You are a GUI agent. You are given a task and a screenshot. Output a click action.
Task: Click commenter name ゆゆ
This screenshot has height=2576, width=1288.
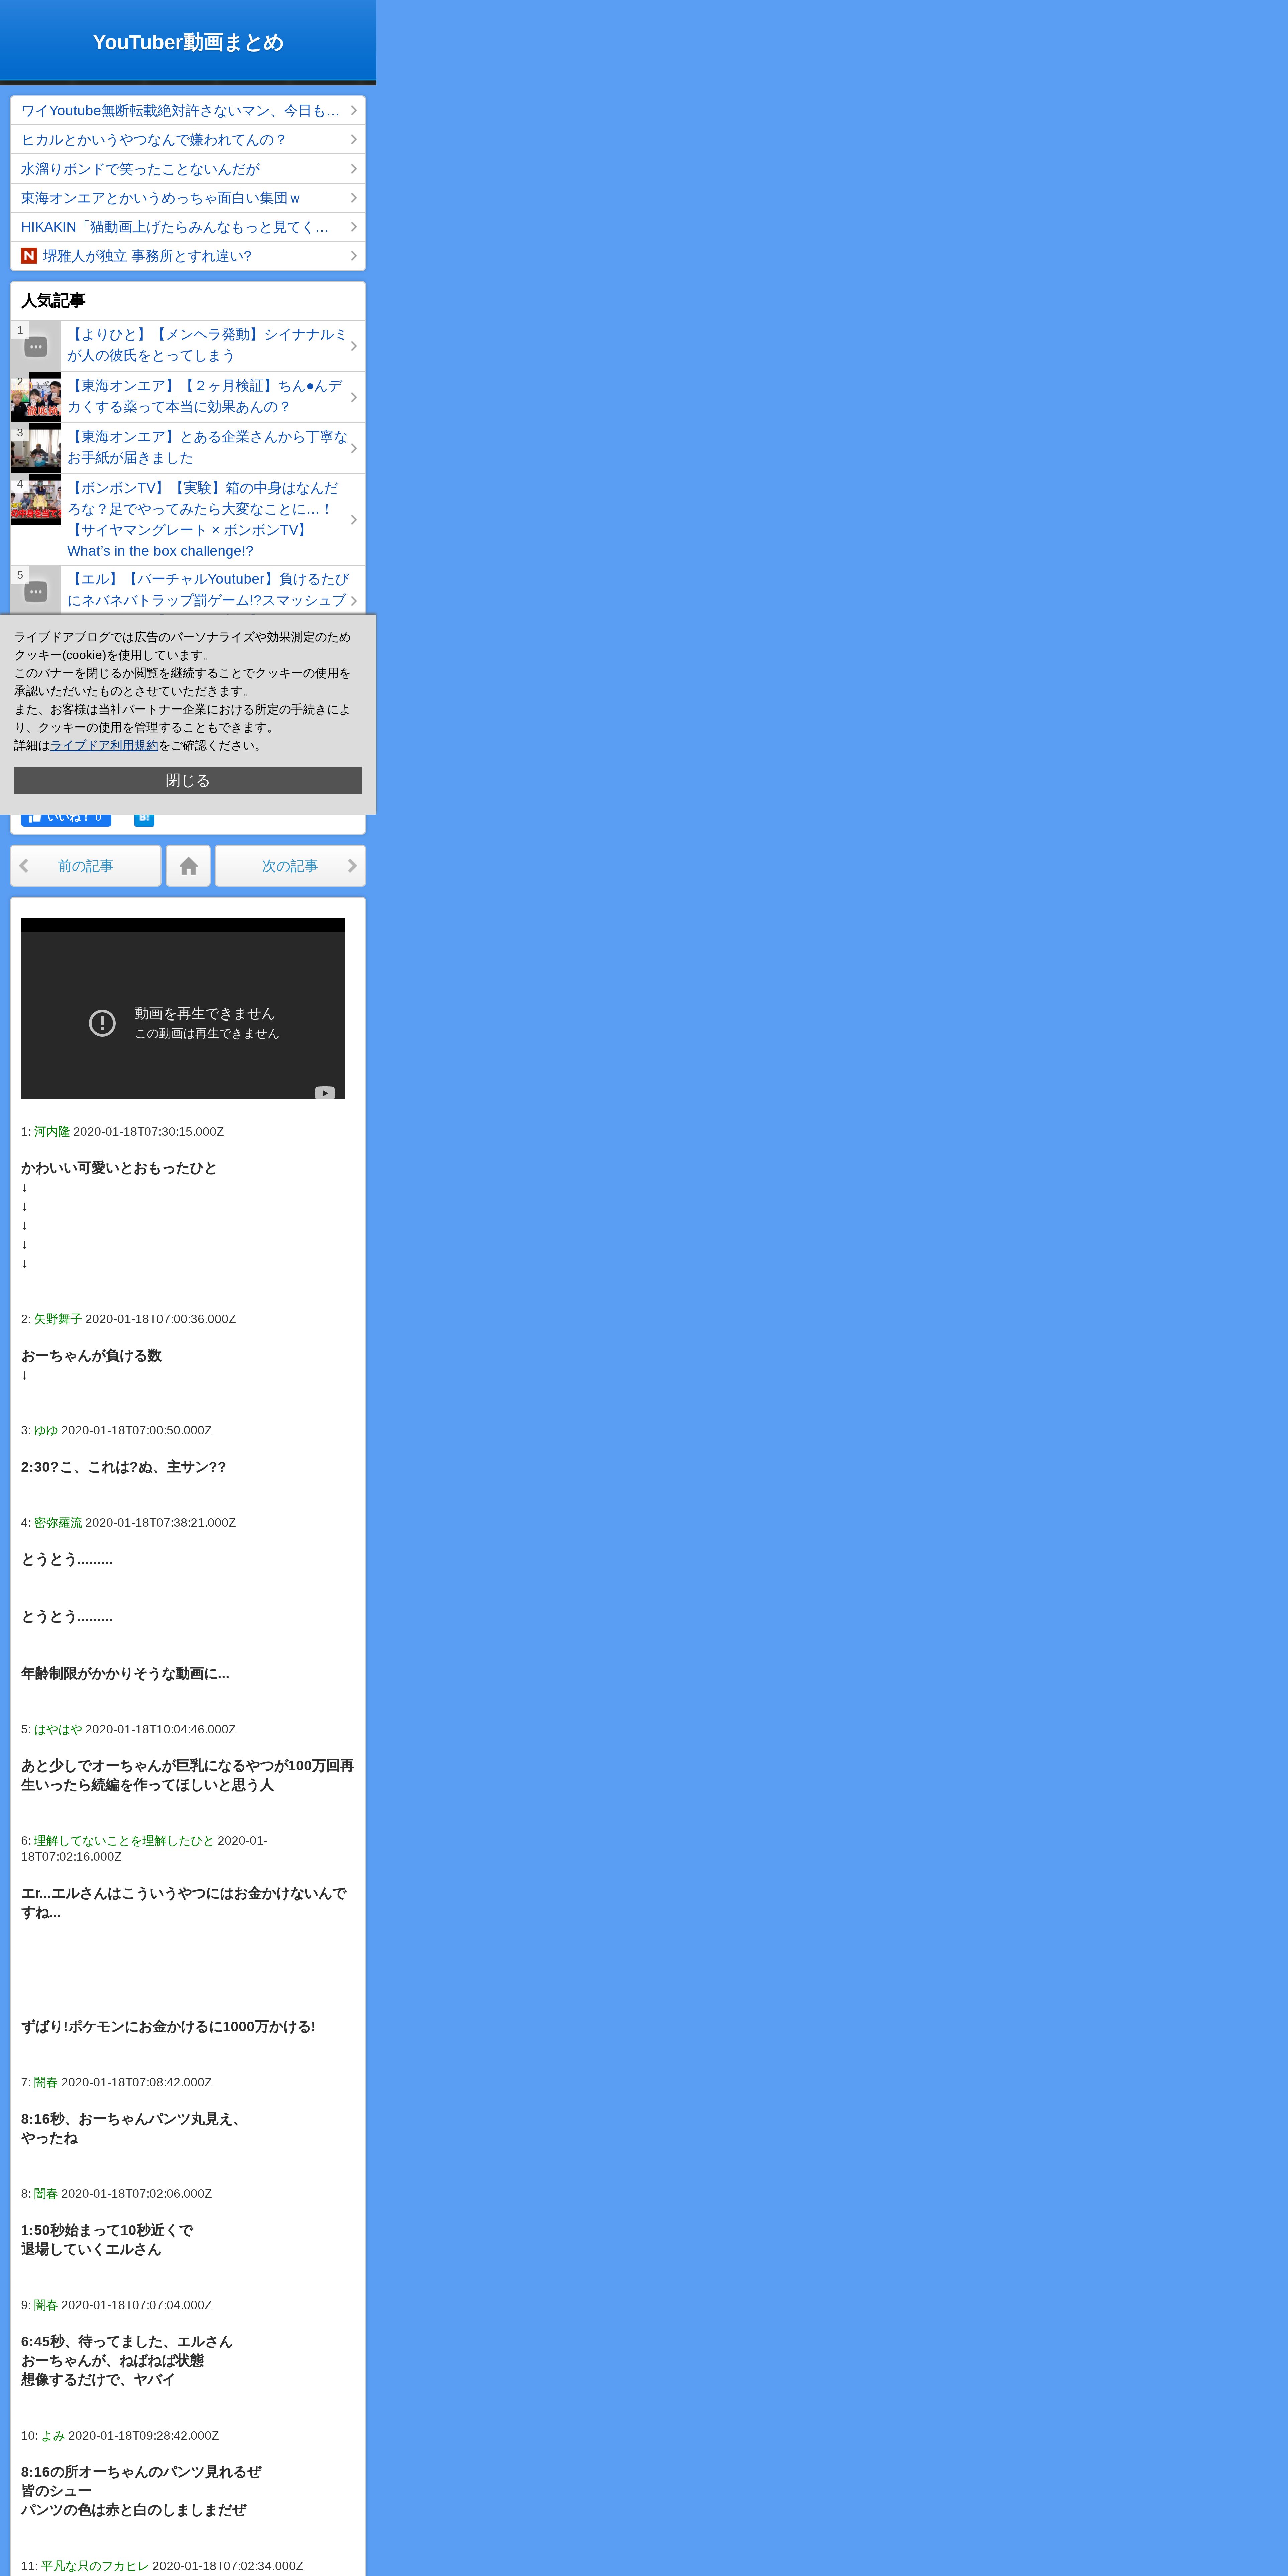[x=46, y=1430]
